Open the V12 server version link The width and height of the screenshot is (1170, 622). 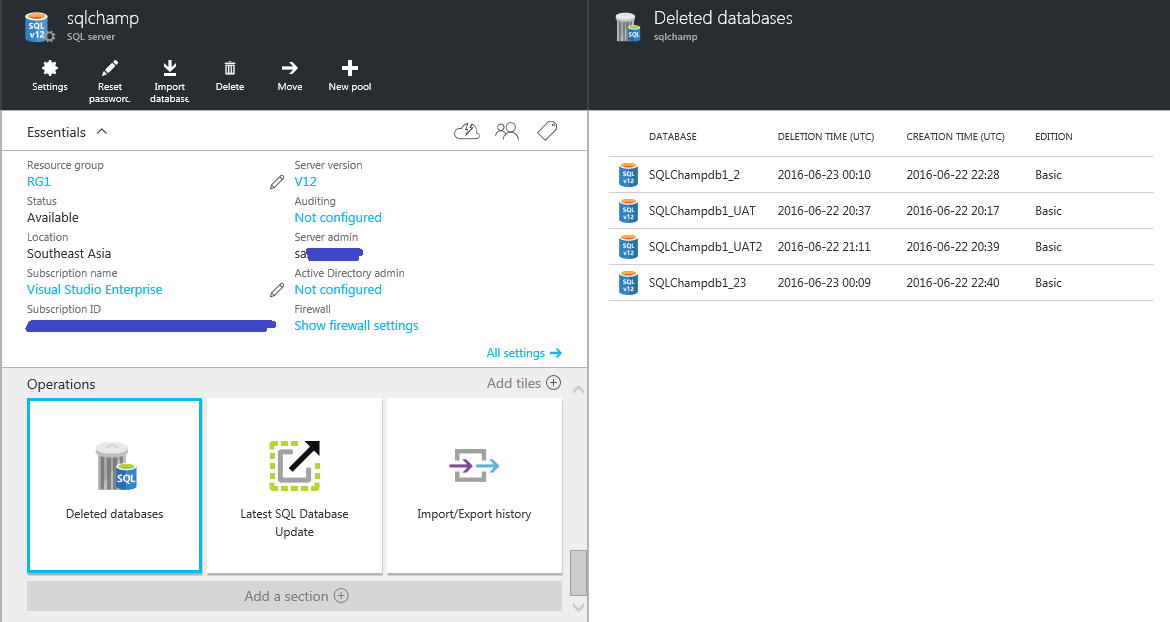305,182
